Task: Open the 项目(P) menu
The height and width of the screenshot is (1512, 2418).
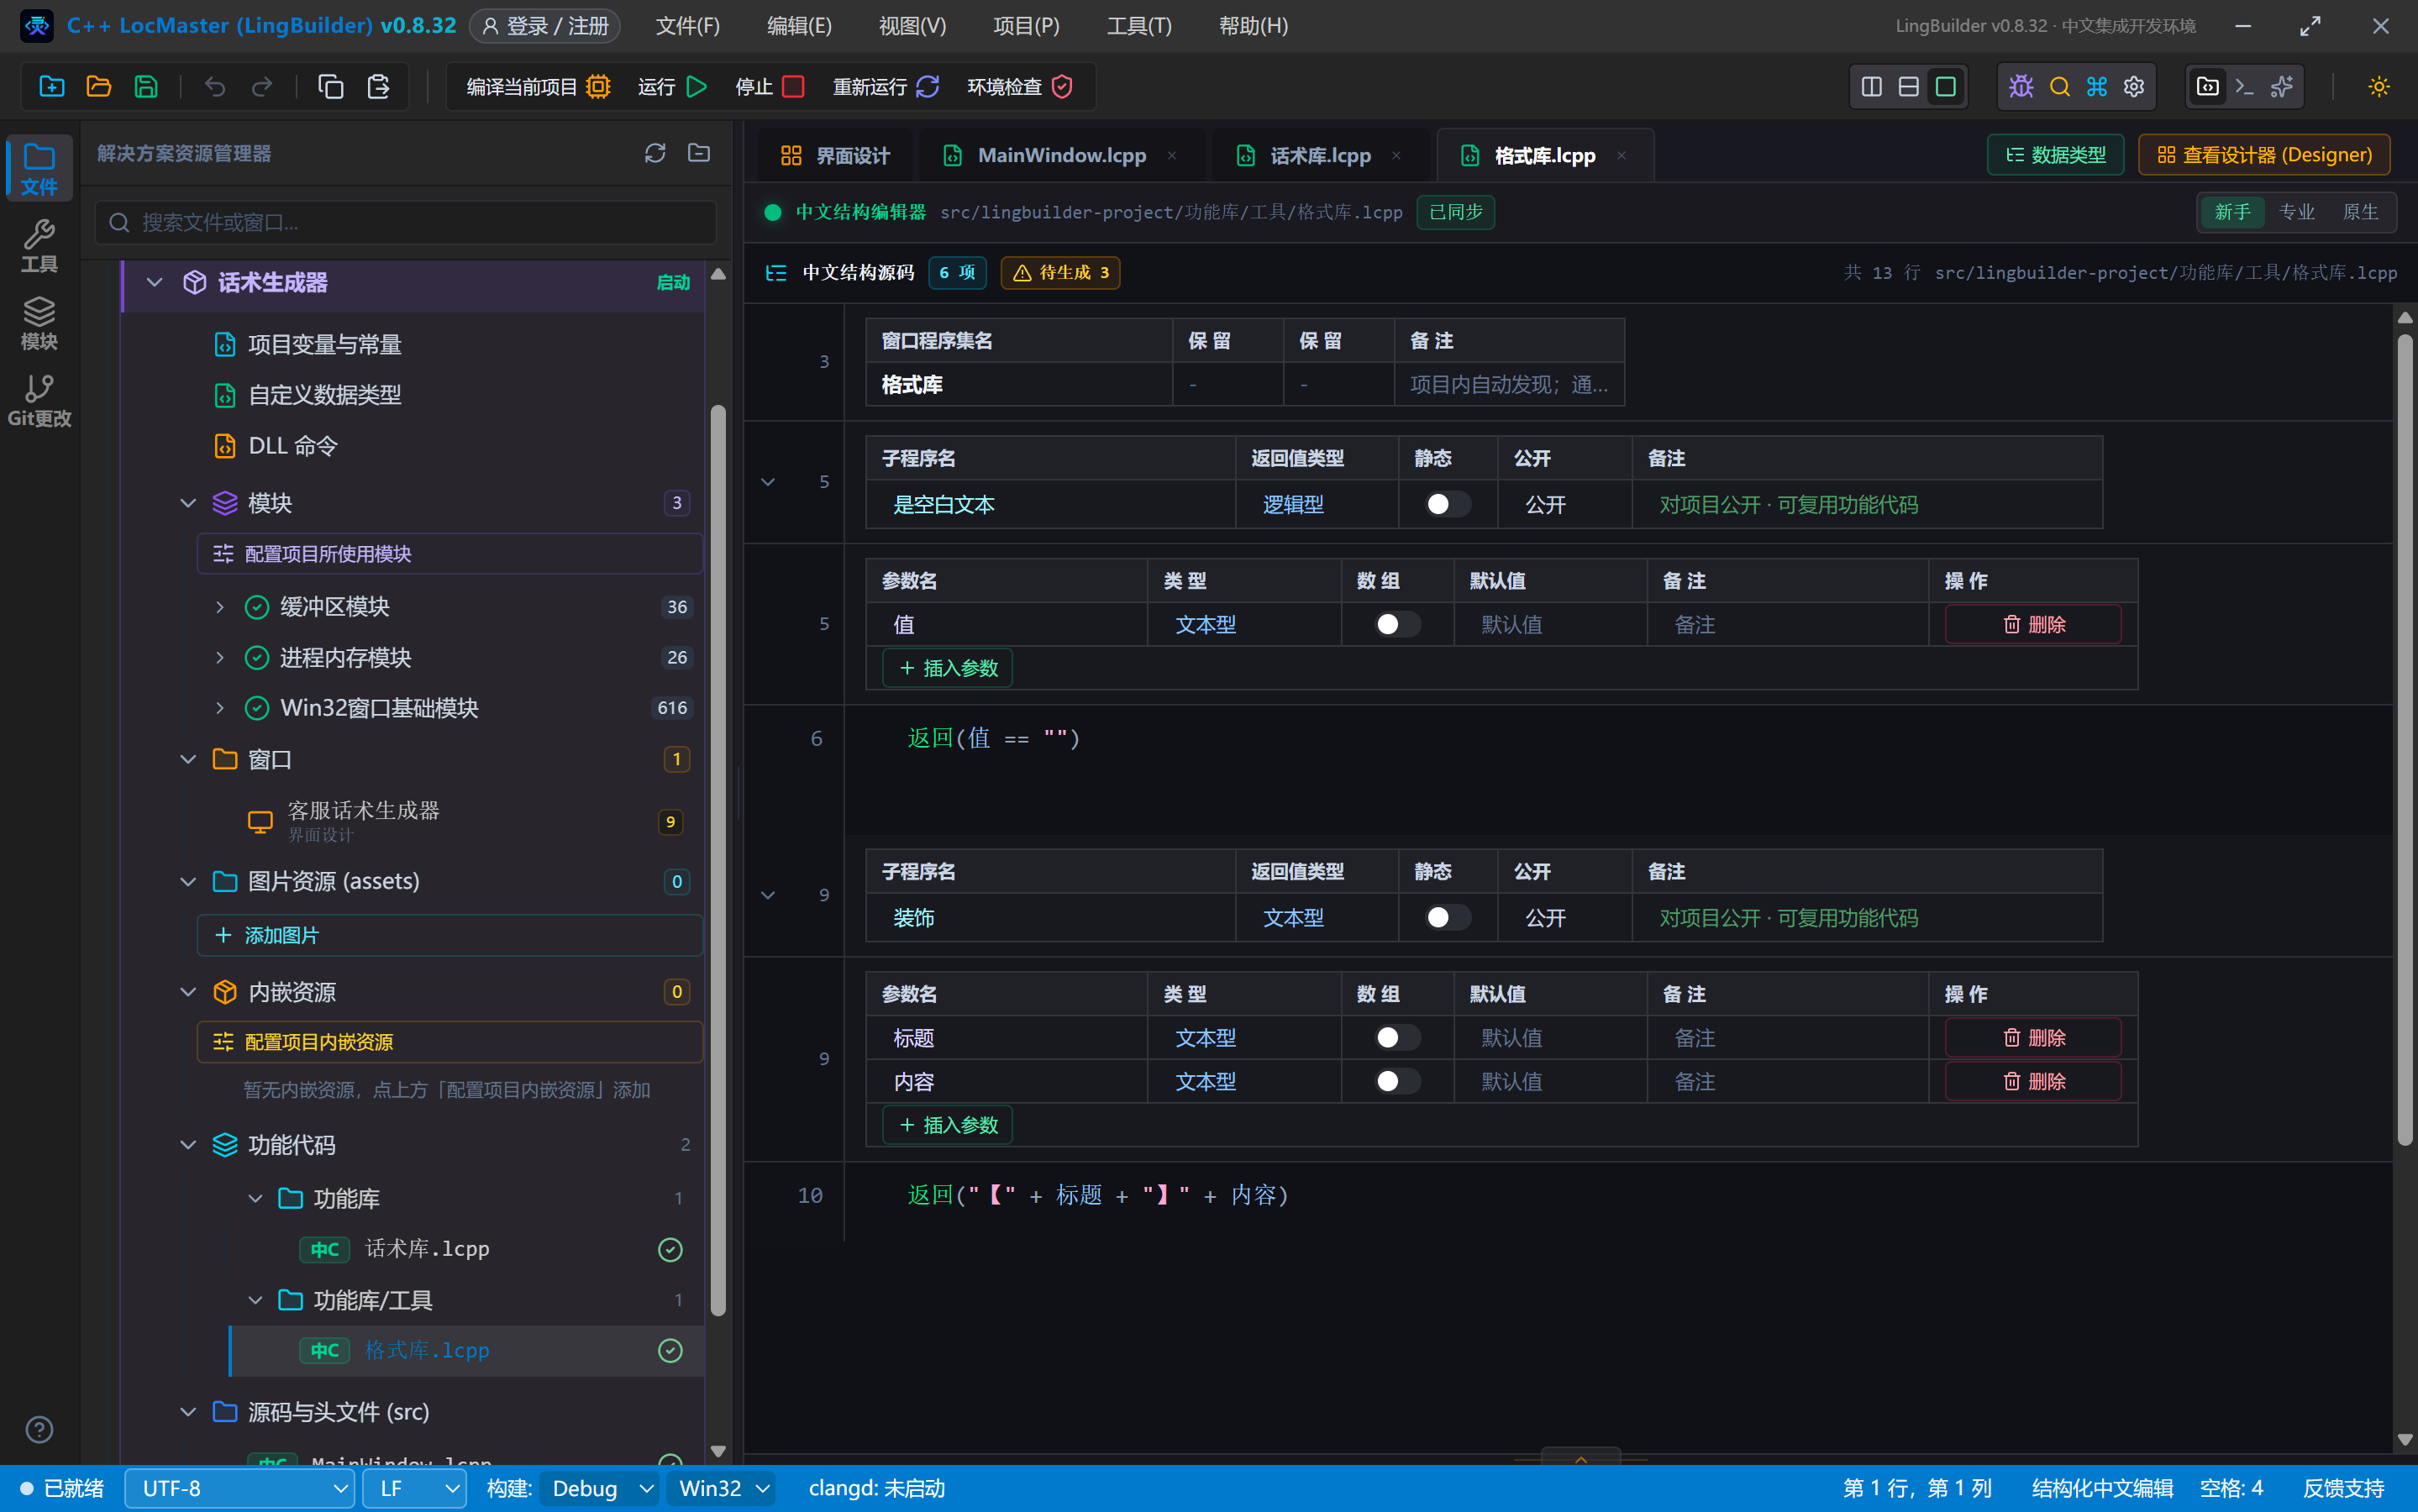Action: pos(1026,26)
